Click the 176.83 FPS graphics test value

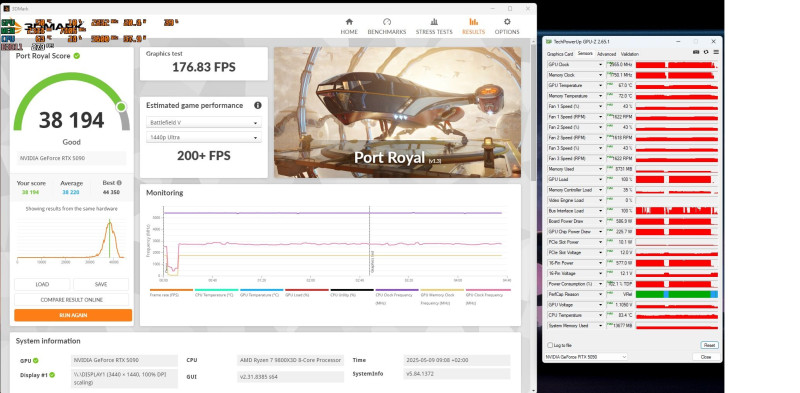click(204, 67)
